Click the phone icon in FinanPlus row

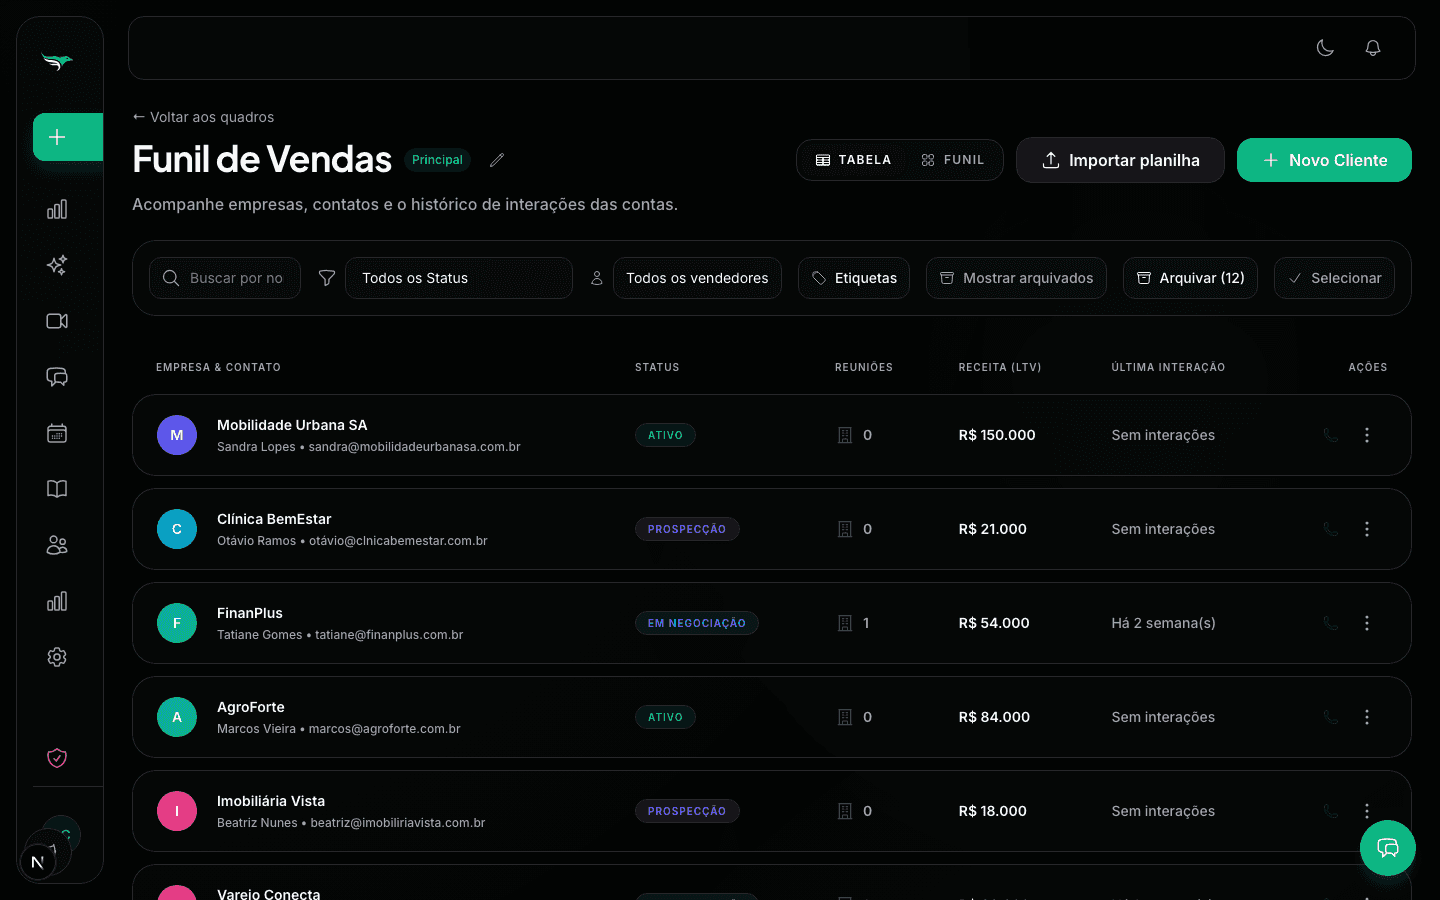1331,623
